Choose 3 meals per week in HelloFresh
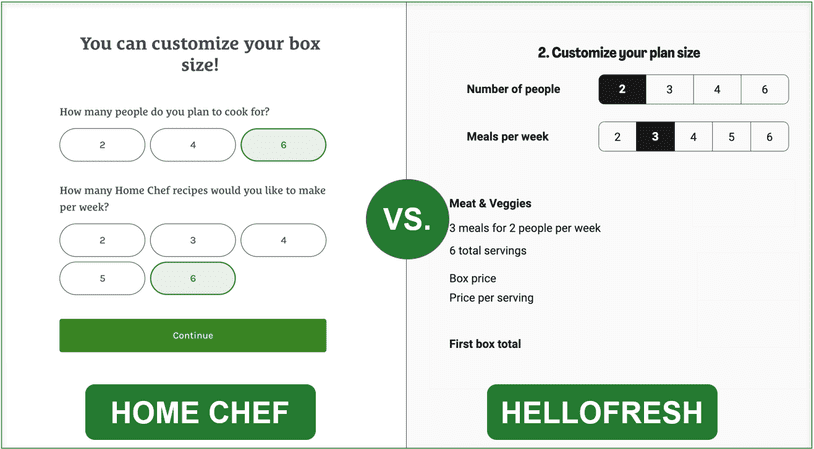Viewport: 814px width, 449px height. pyautogui.click(x=655, y=137)
